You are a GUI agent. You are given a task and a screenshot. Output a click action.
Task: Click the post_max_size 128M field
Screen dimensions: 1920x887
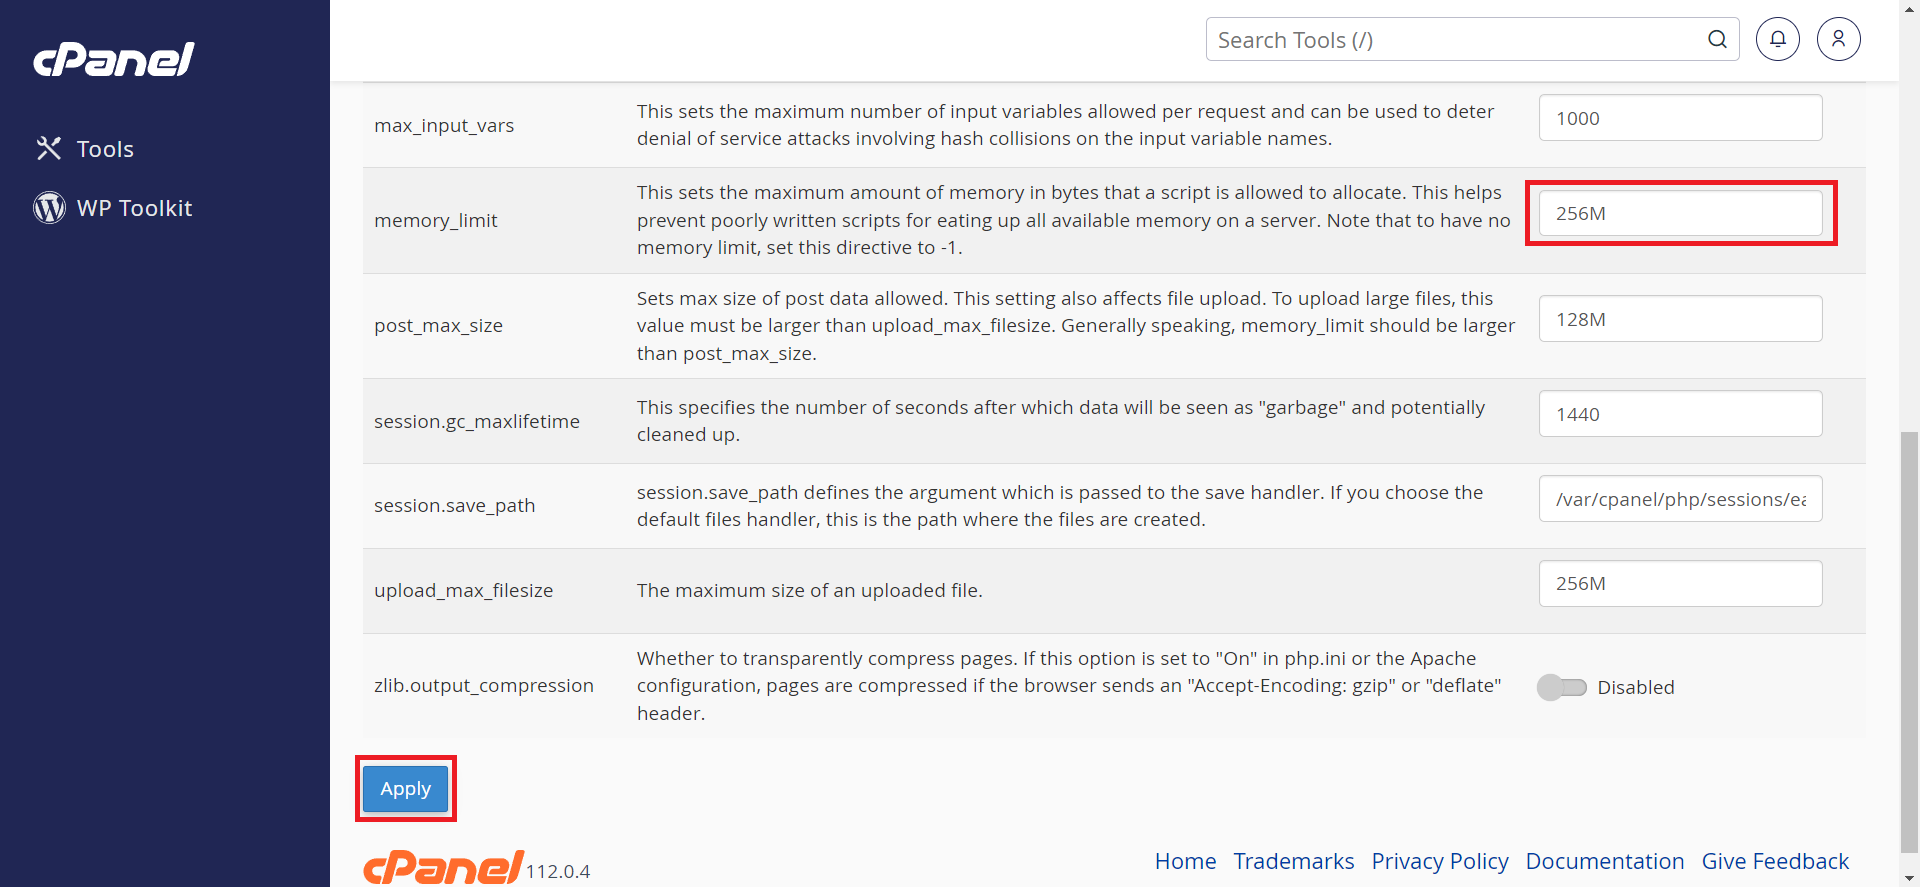1680,319
